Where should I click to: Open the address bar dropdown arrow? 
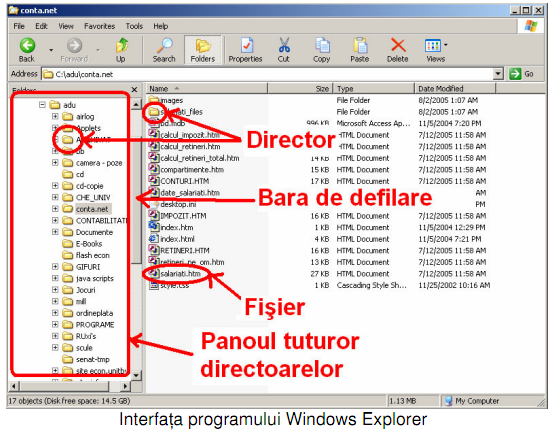(x=498, y=74)
